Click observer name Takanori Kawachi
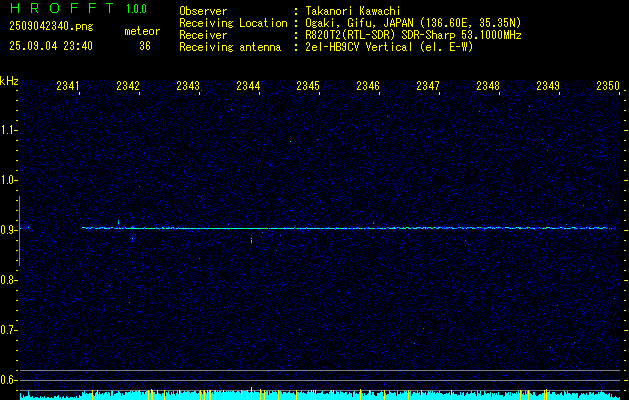This screenshot has height=400, width=629. (x=353, y=11)
